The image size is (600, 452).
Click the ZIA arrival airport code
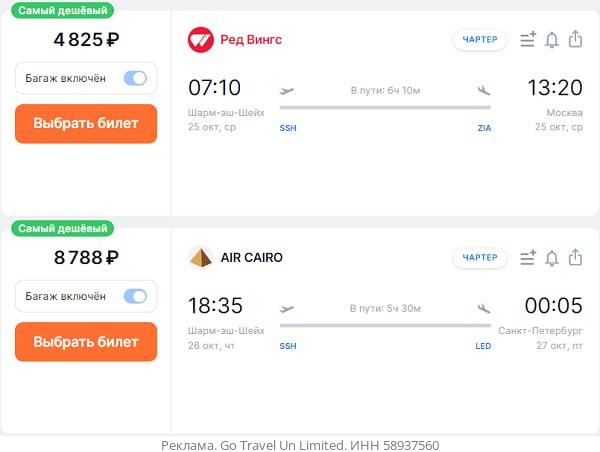pyautogui.click(x=484, y=128)
